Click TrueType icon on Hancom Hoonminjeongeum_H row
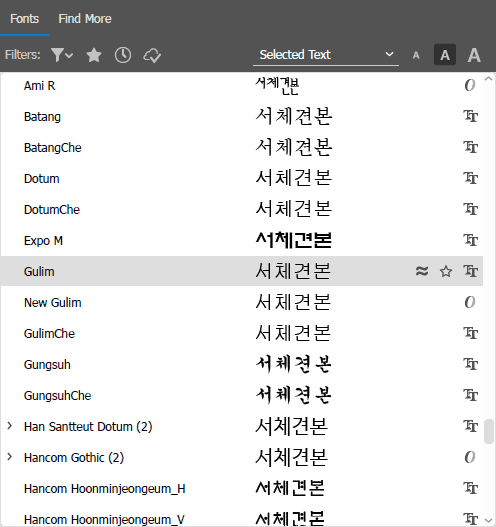 470,488
